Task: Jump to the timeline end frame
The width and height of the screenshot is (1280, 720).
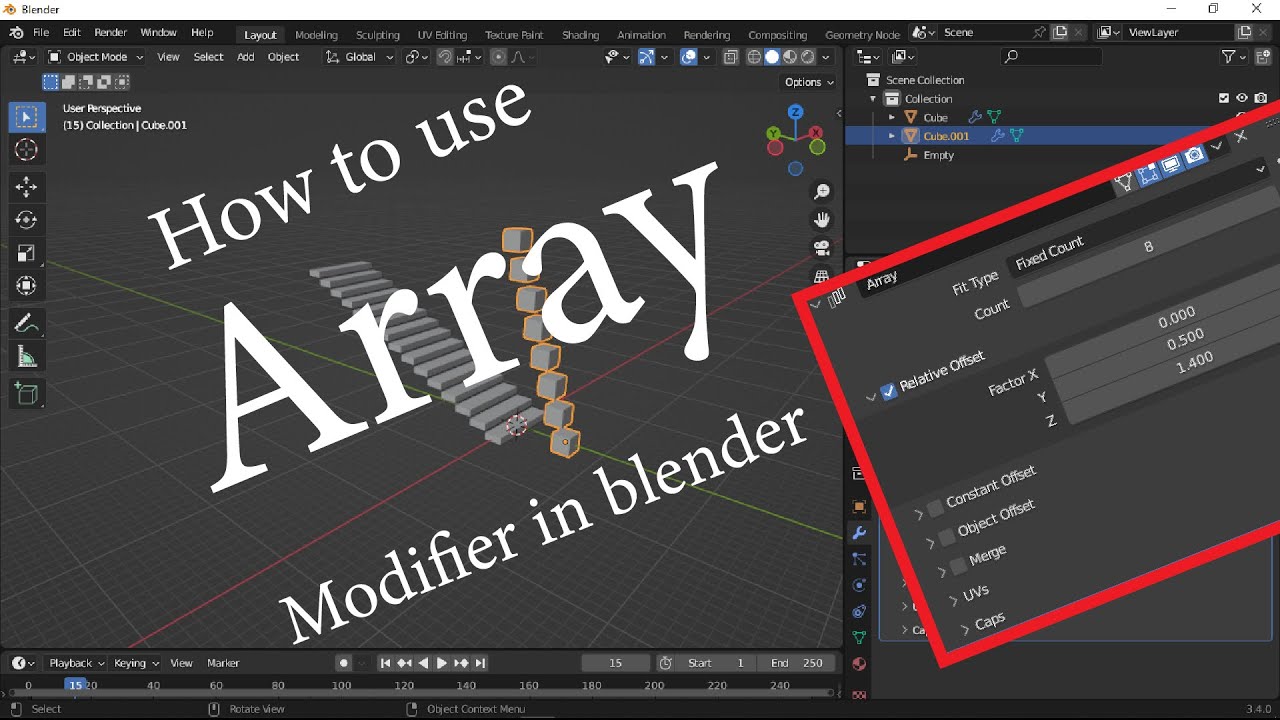Action: (481, 663)
